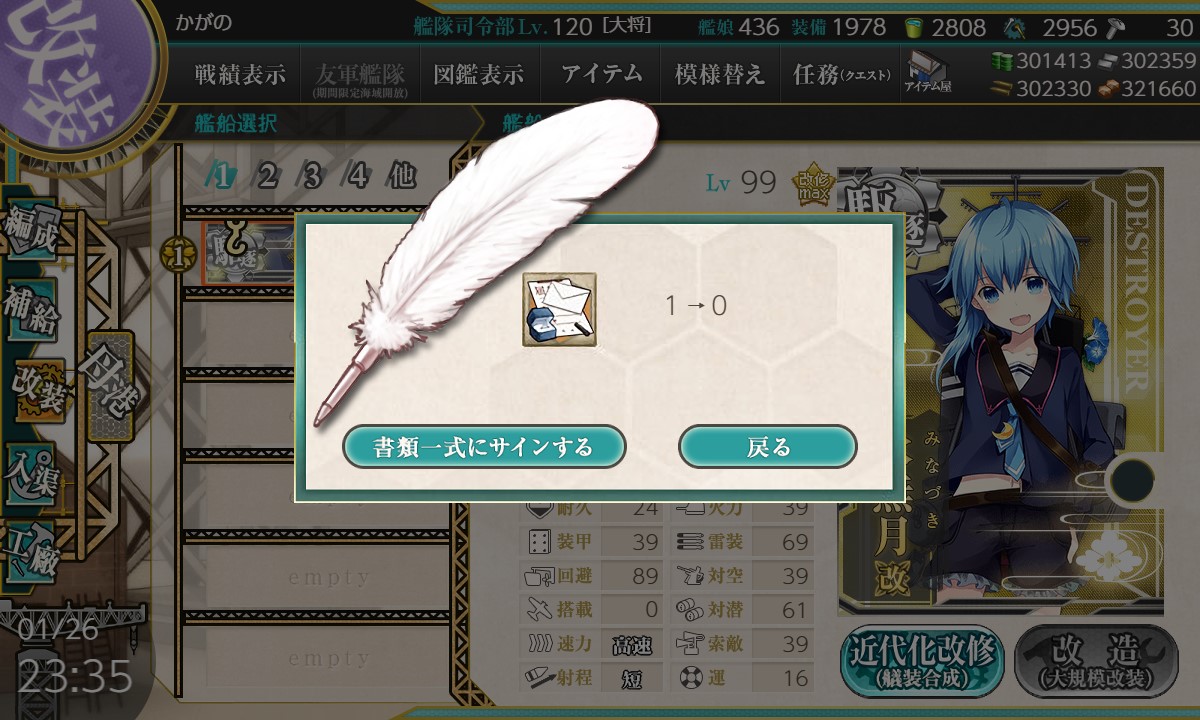
Task: Click the marriage documents ring icon
Action: [559, 310]
